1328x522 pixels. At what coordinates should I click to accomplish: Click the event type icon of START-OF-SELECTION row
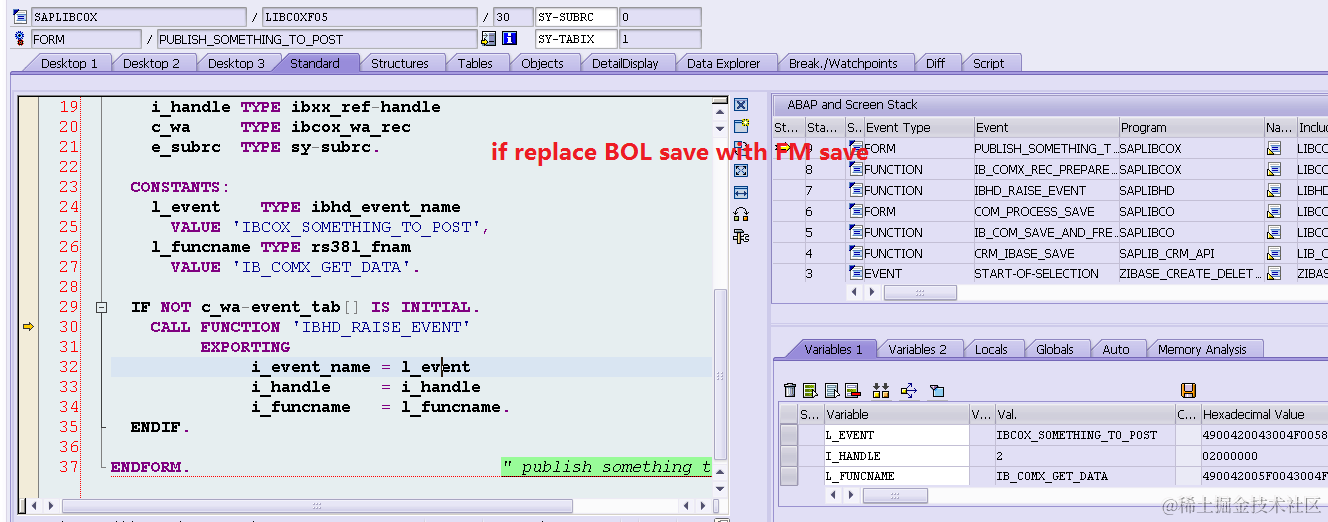pyautogui.click(x=856, y=273)
